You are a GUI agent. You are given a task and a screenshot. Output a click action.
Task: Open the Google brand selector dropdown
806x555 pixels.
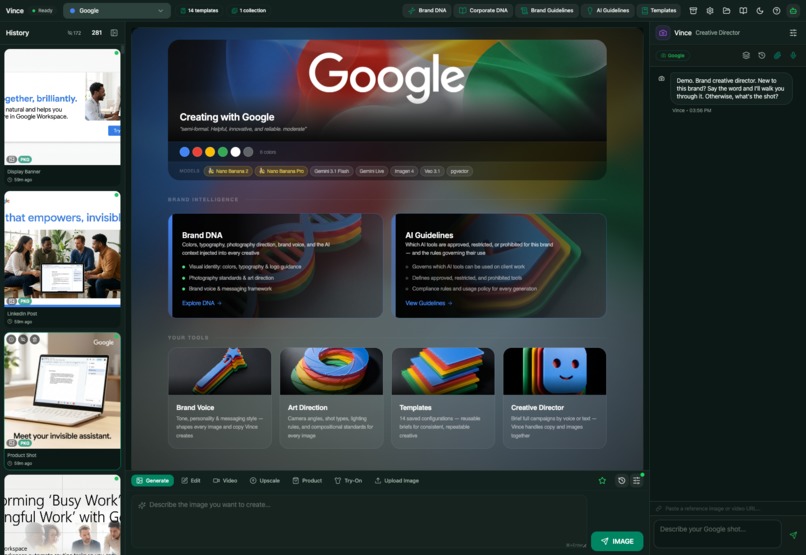click(117, 10)
